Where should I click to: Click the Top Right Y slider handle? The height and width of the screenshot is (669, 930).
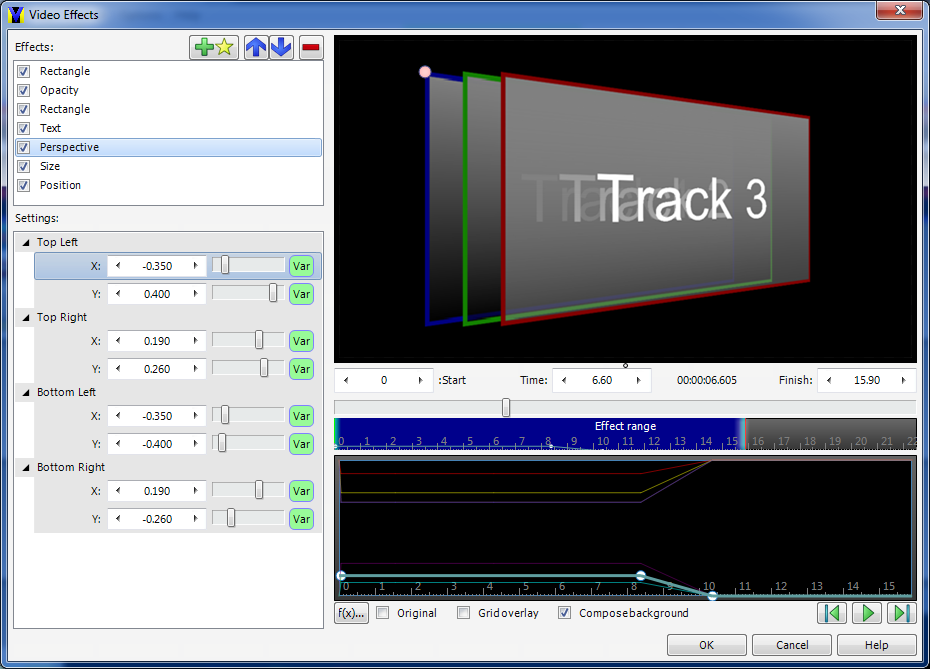(x=264, y=368)
